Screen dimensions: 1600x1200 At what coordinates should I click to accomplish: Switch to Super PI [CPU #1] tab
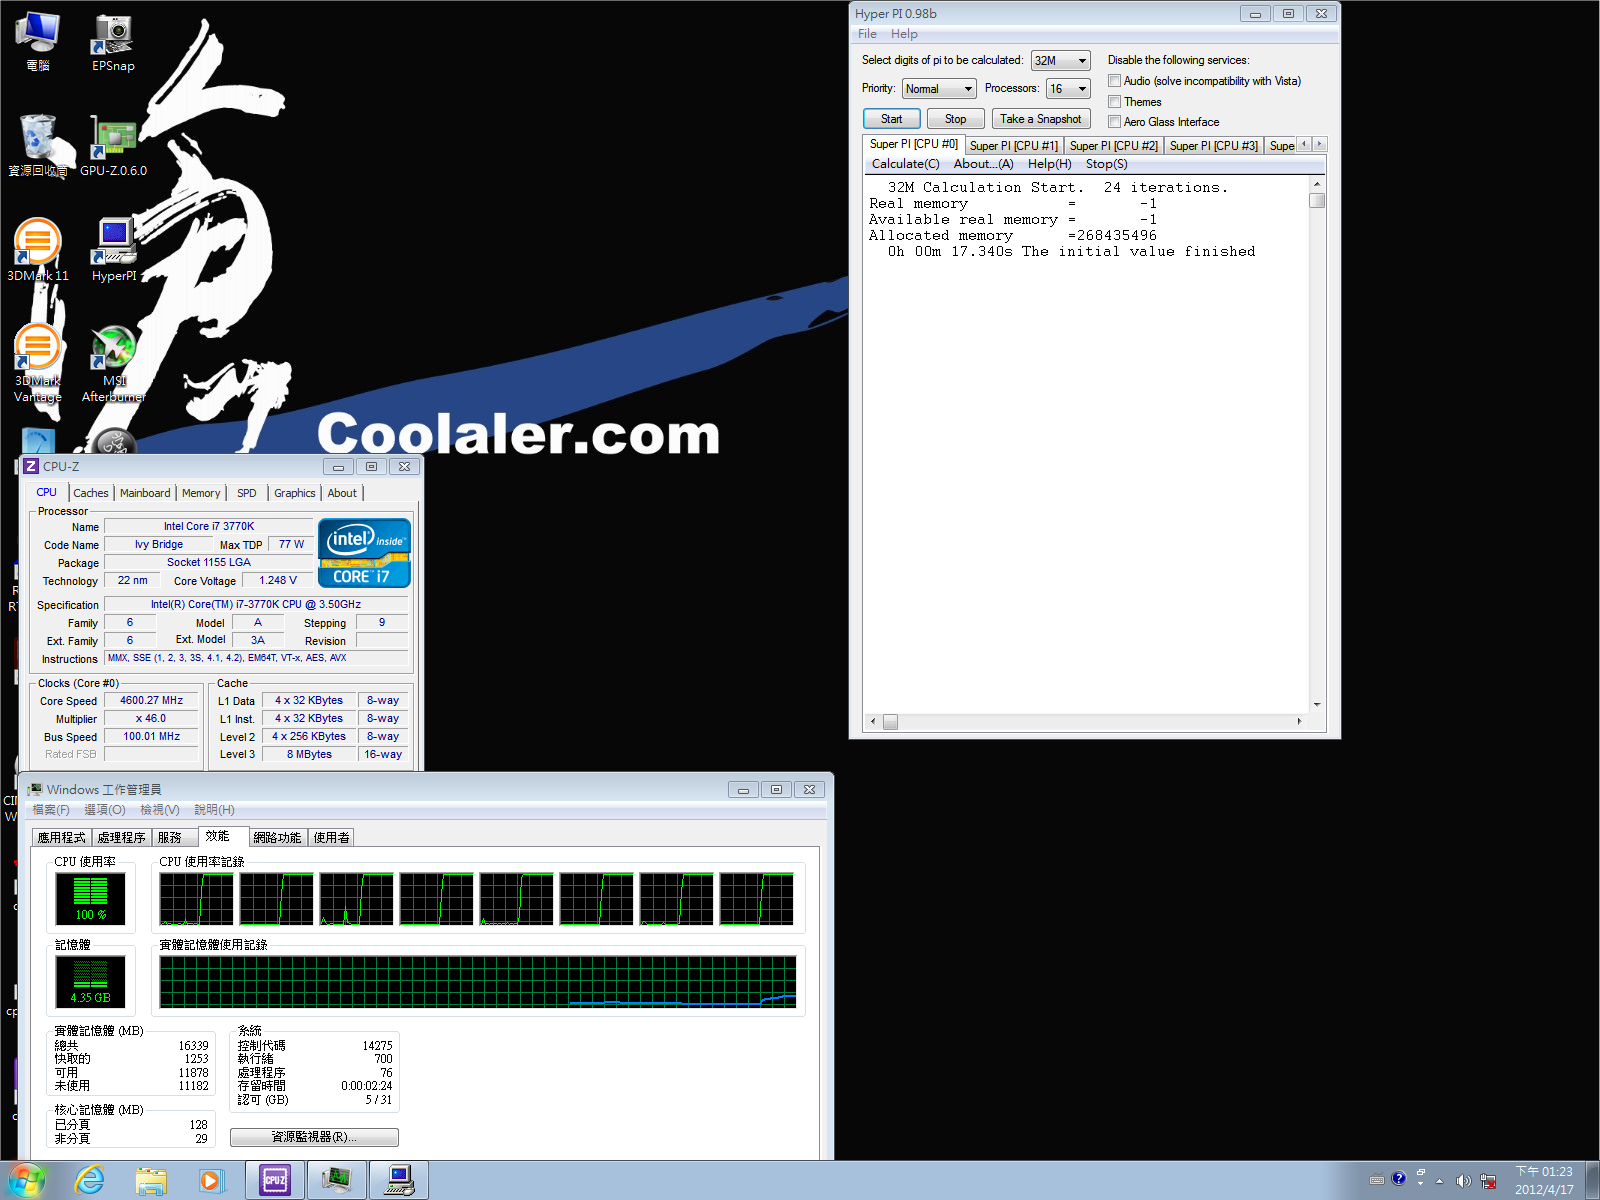point(1013,146)
